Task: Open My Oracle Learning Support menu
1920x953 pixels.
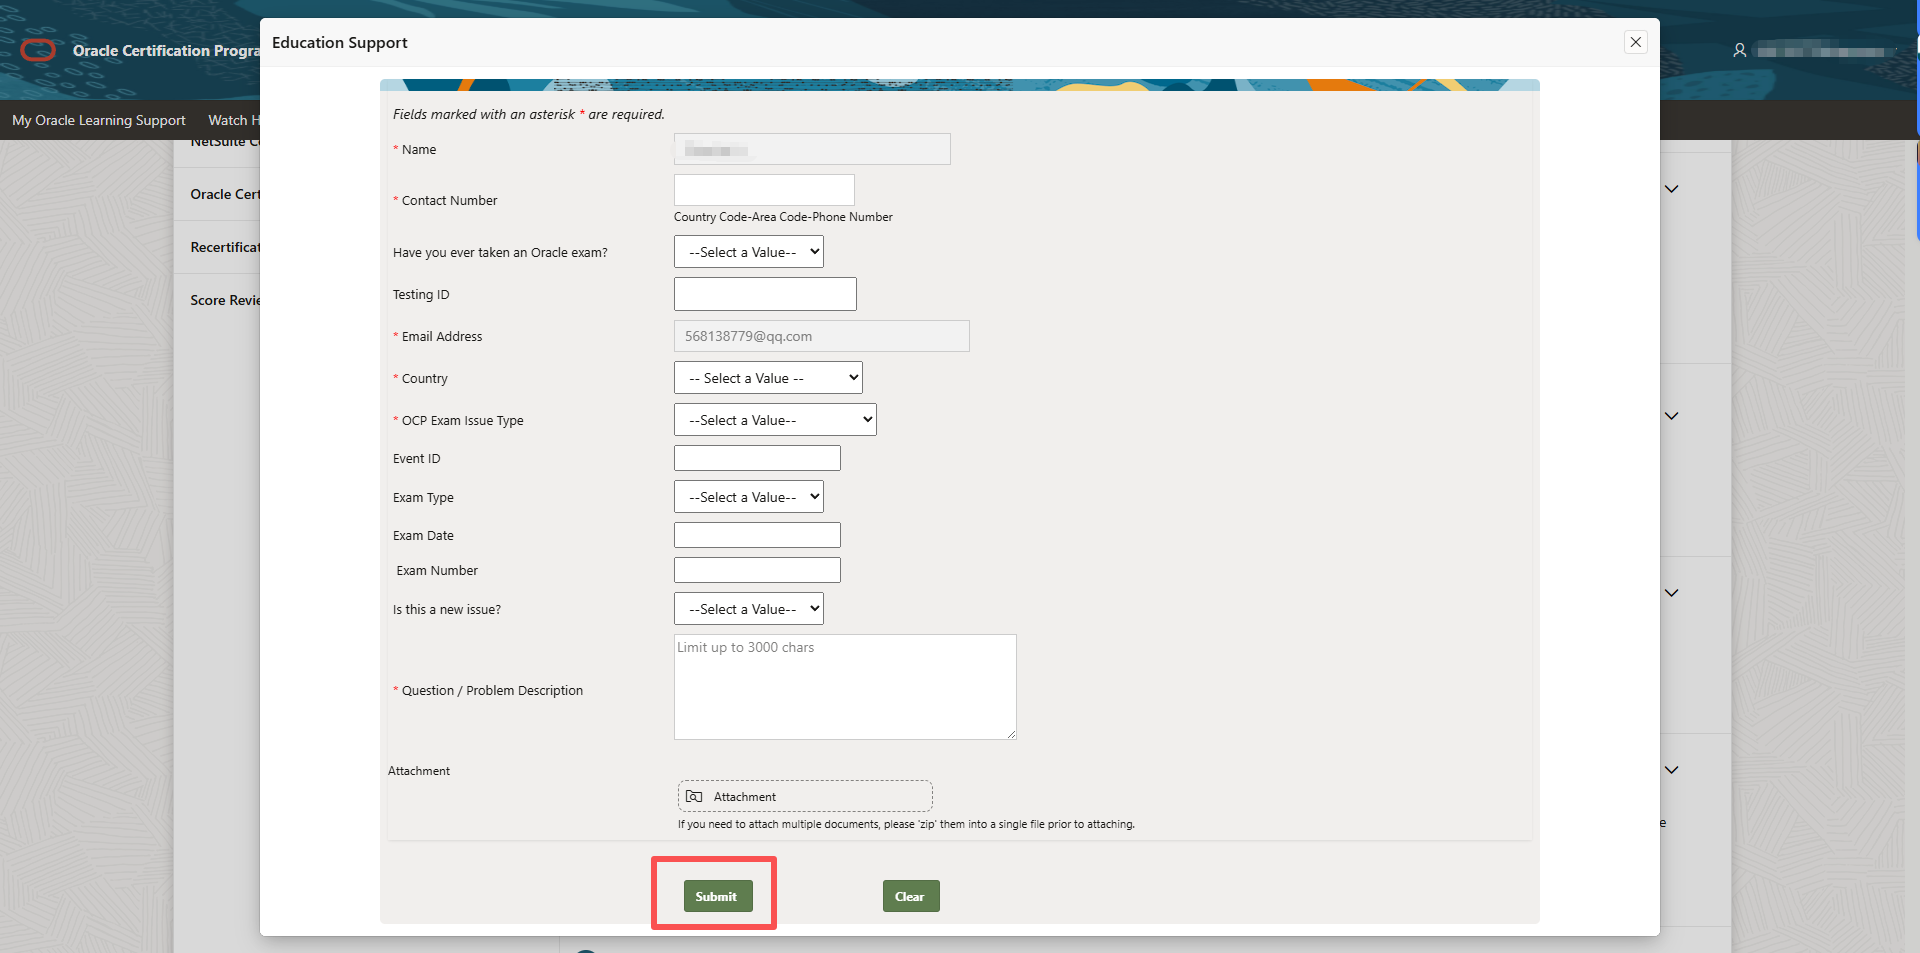Action: coord(99,120)
